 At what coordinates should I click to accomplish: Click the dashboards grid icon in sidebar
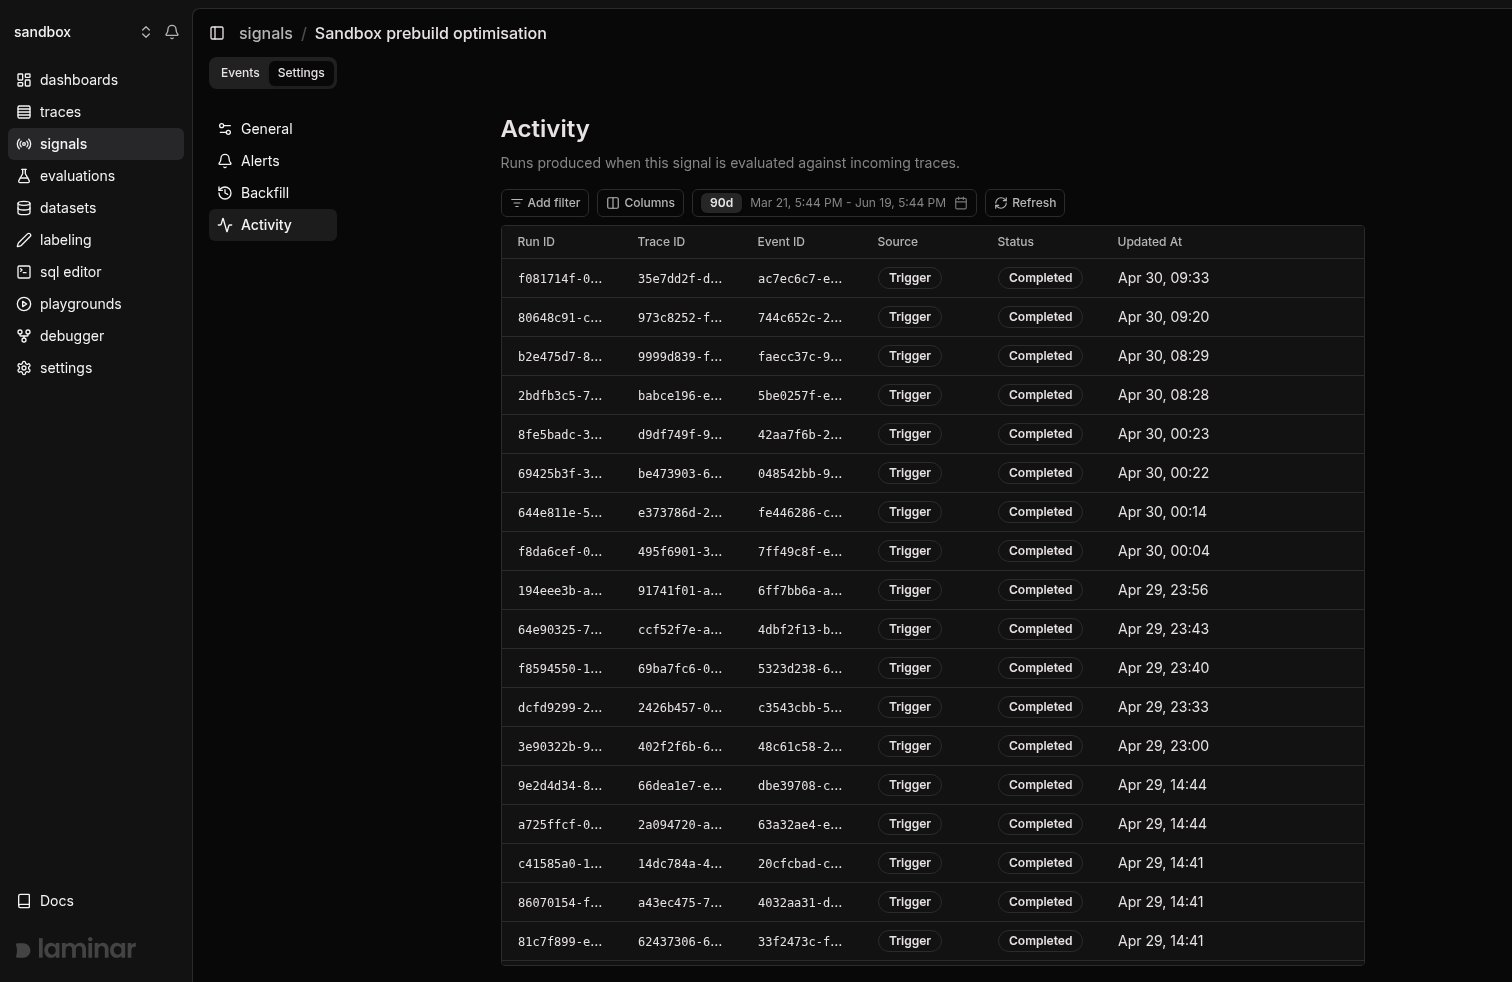(x=24, y=80)
